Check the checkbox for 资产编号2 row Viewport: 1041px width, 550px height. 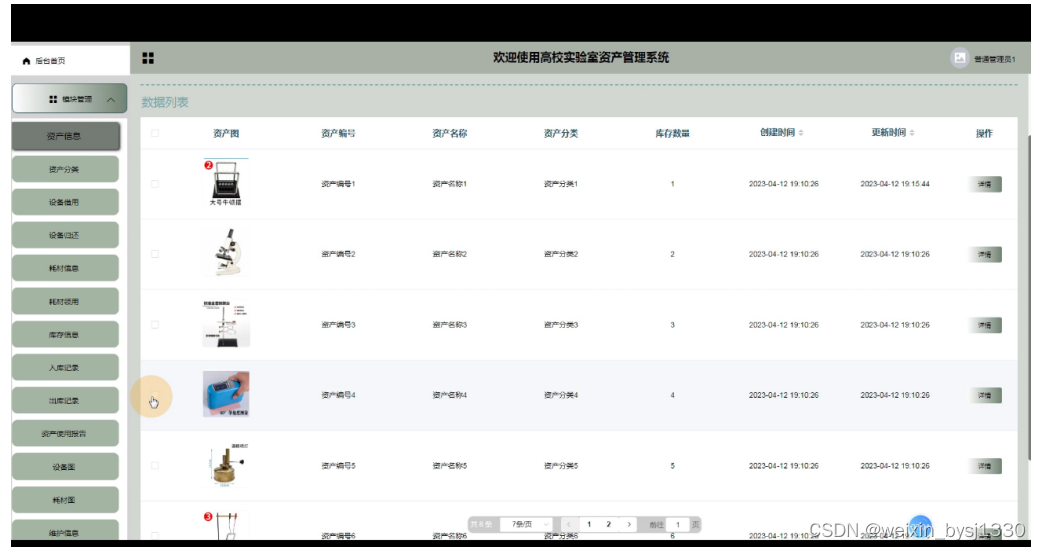coord(155,254)
